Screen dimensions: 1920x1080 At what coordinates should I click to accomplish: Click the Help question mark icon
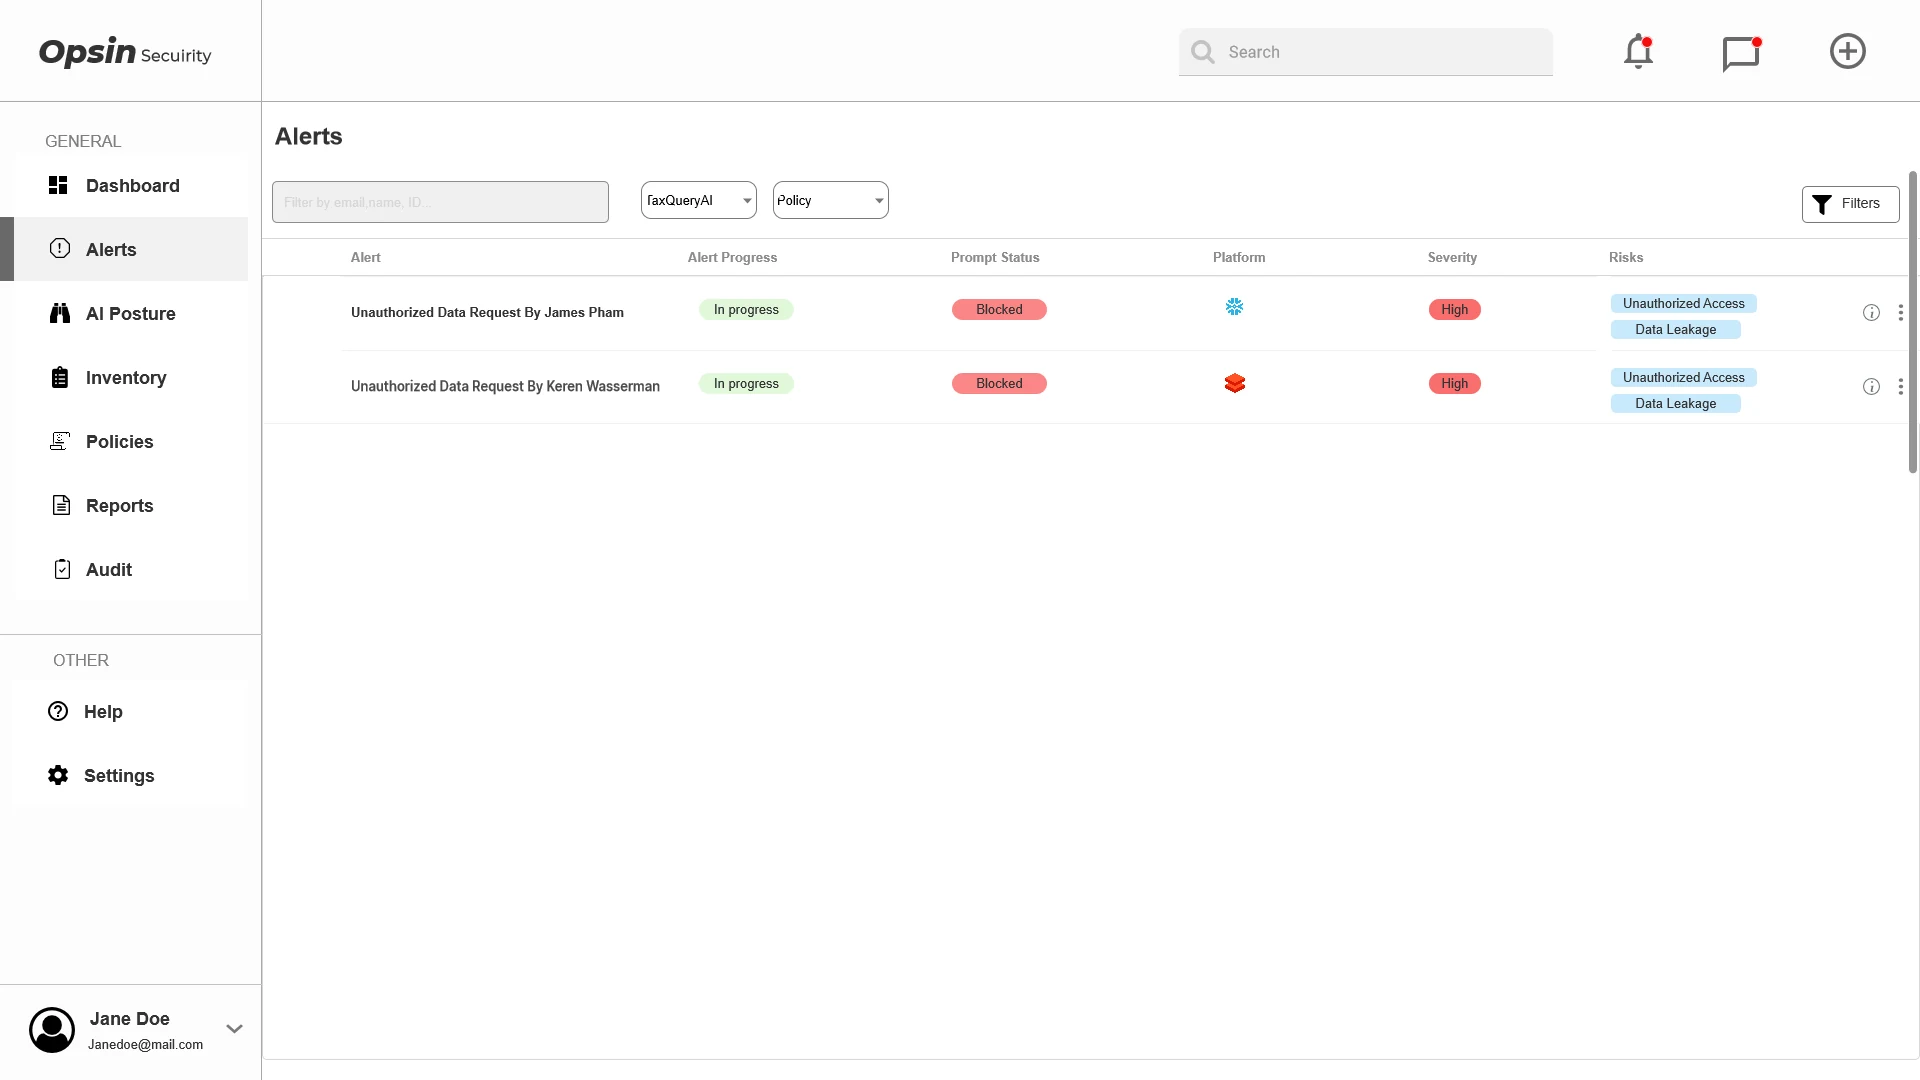tap(58, 711)
